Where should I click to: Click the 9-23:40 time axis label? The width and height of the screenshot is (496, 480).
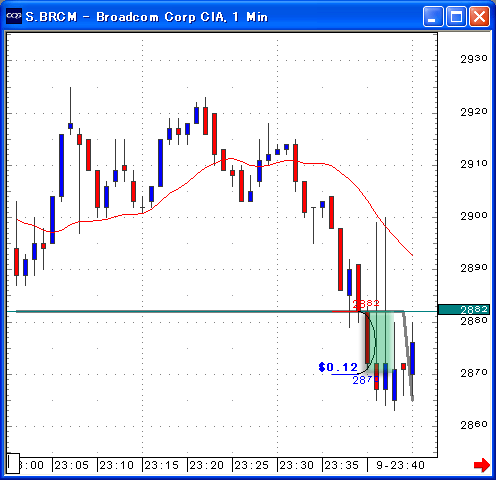400,465
